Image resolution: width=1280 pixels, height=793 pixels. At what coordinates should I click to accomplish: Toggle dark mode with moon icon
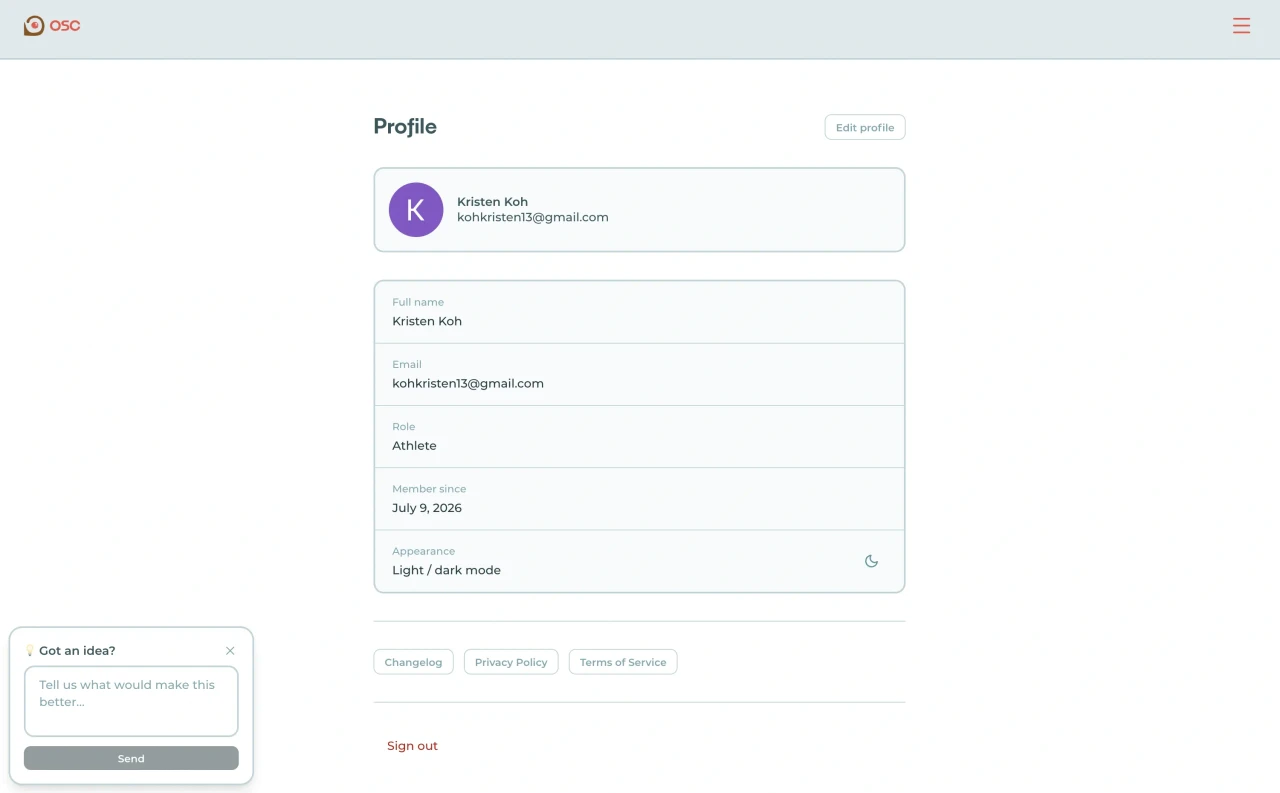click(x=871, y=561)
